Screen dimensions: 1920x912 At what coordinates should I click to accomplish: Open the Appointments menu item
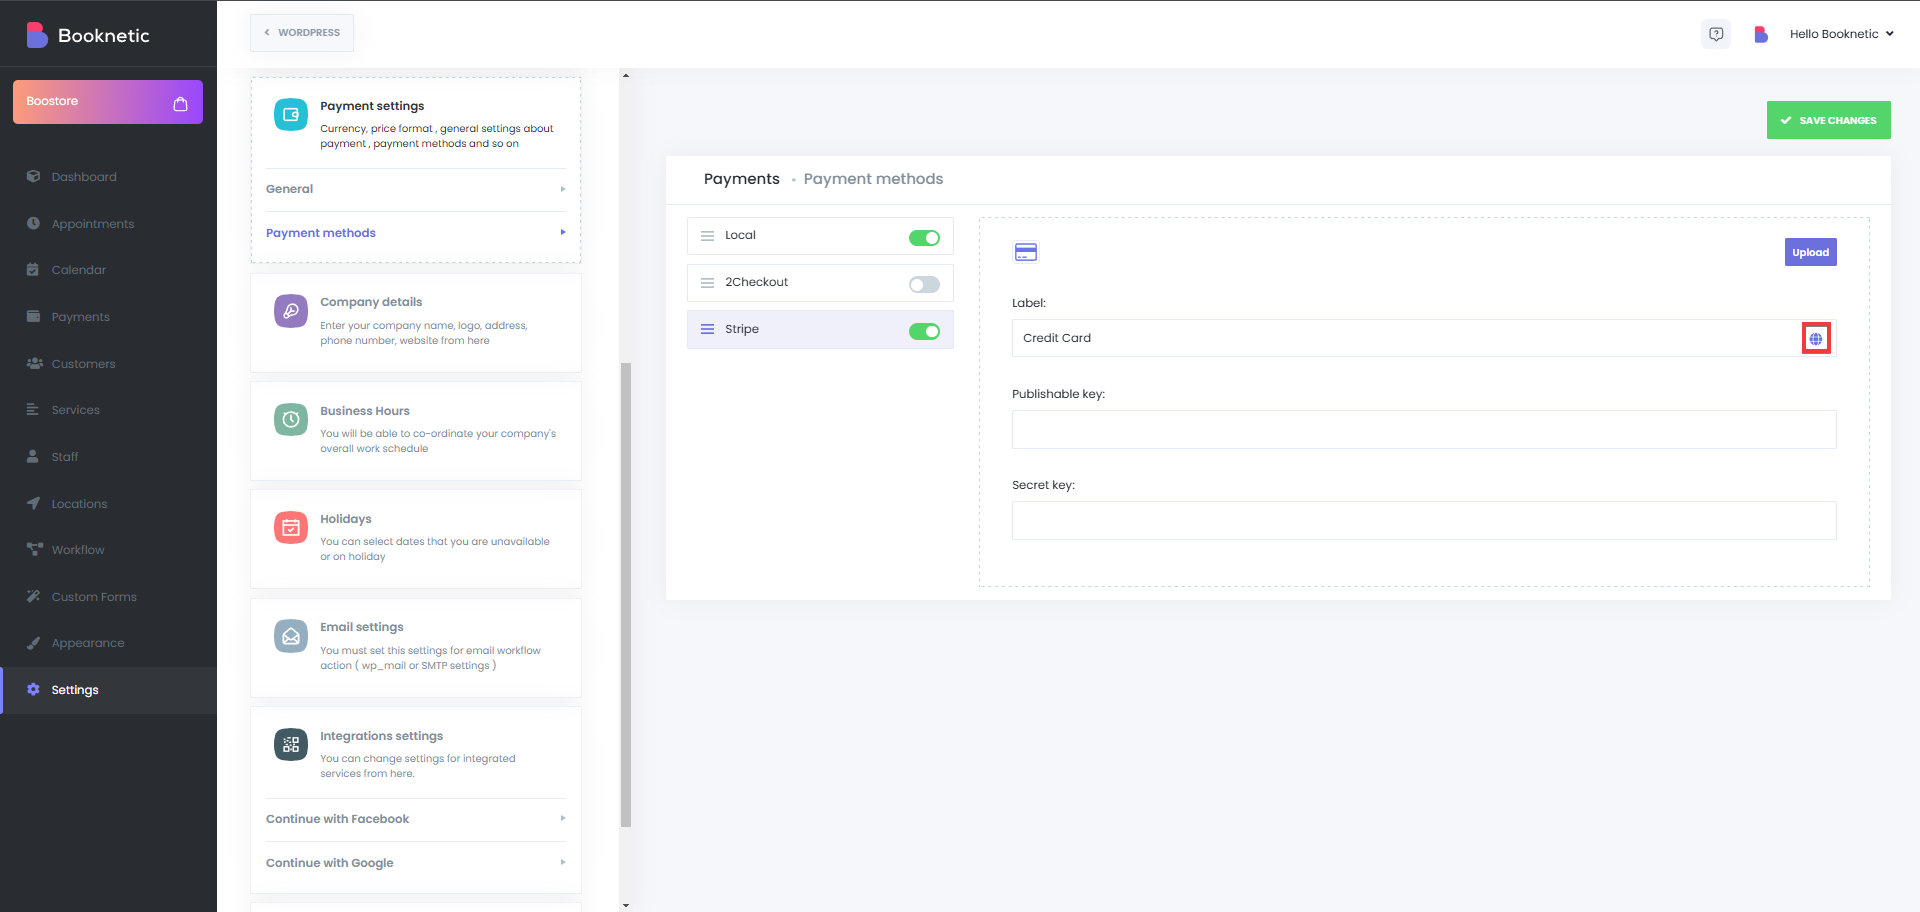tap(108, 223)
